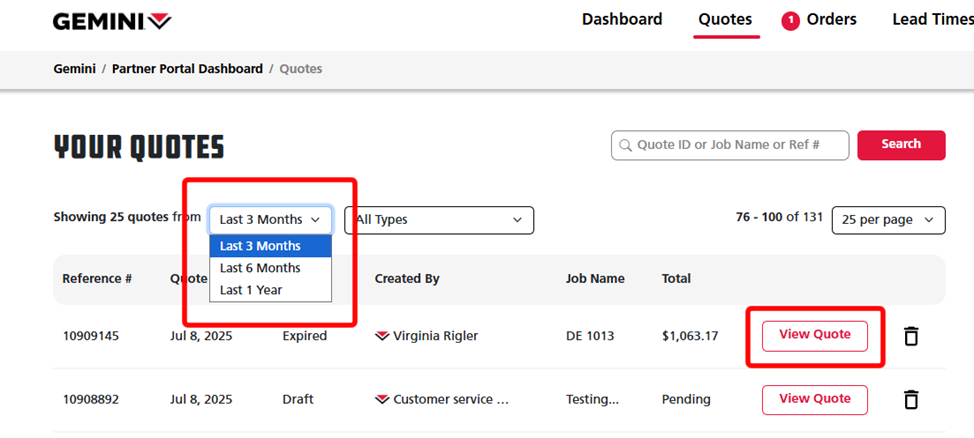Click the search magnifier icon
974x438 pixels.
pyautogui.click(x=626, y=145)
